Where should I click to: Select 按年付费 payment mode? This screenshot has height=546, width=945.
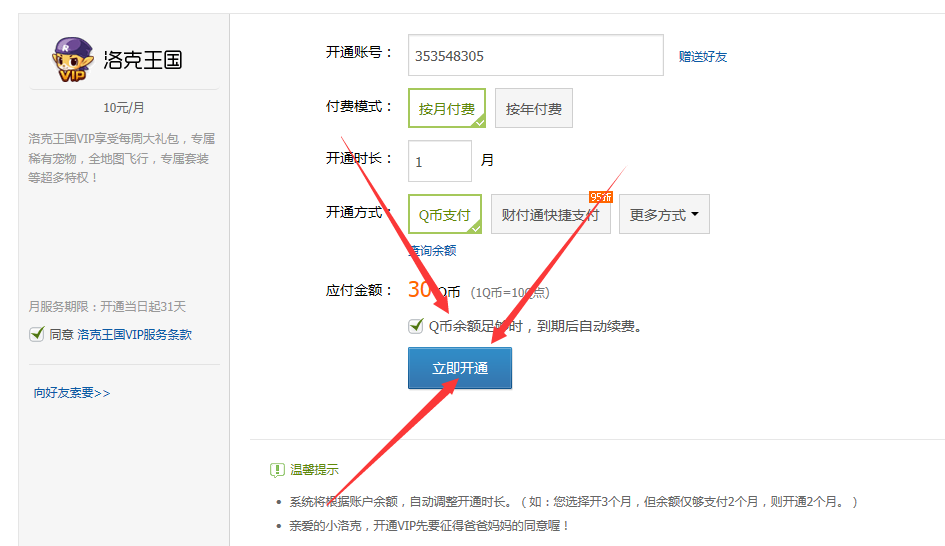tap(533, 108)
